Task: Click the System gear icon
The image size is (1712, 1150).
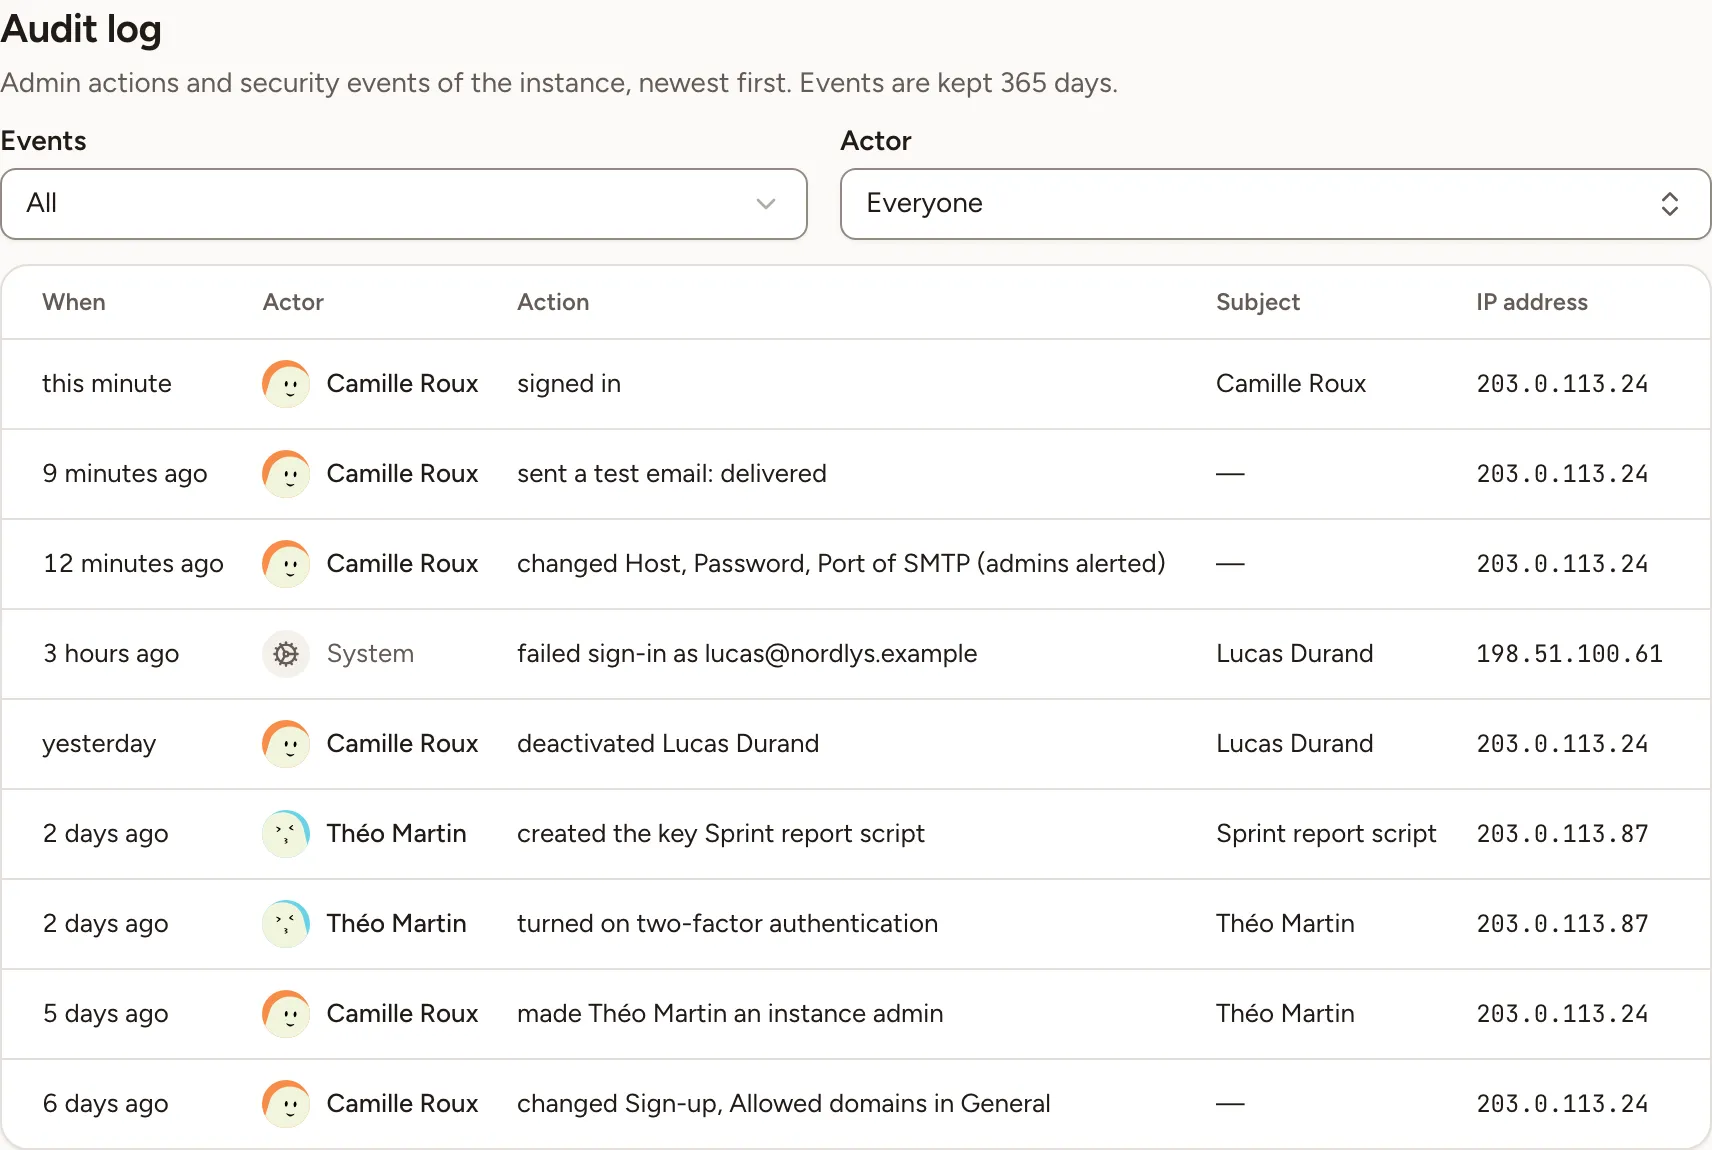Action: (x=286, y=654)
